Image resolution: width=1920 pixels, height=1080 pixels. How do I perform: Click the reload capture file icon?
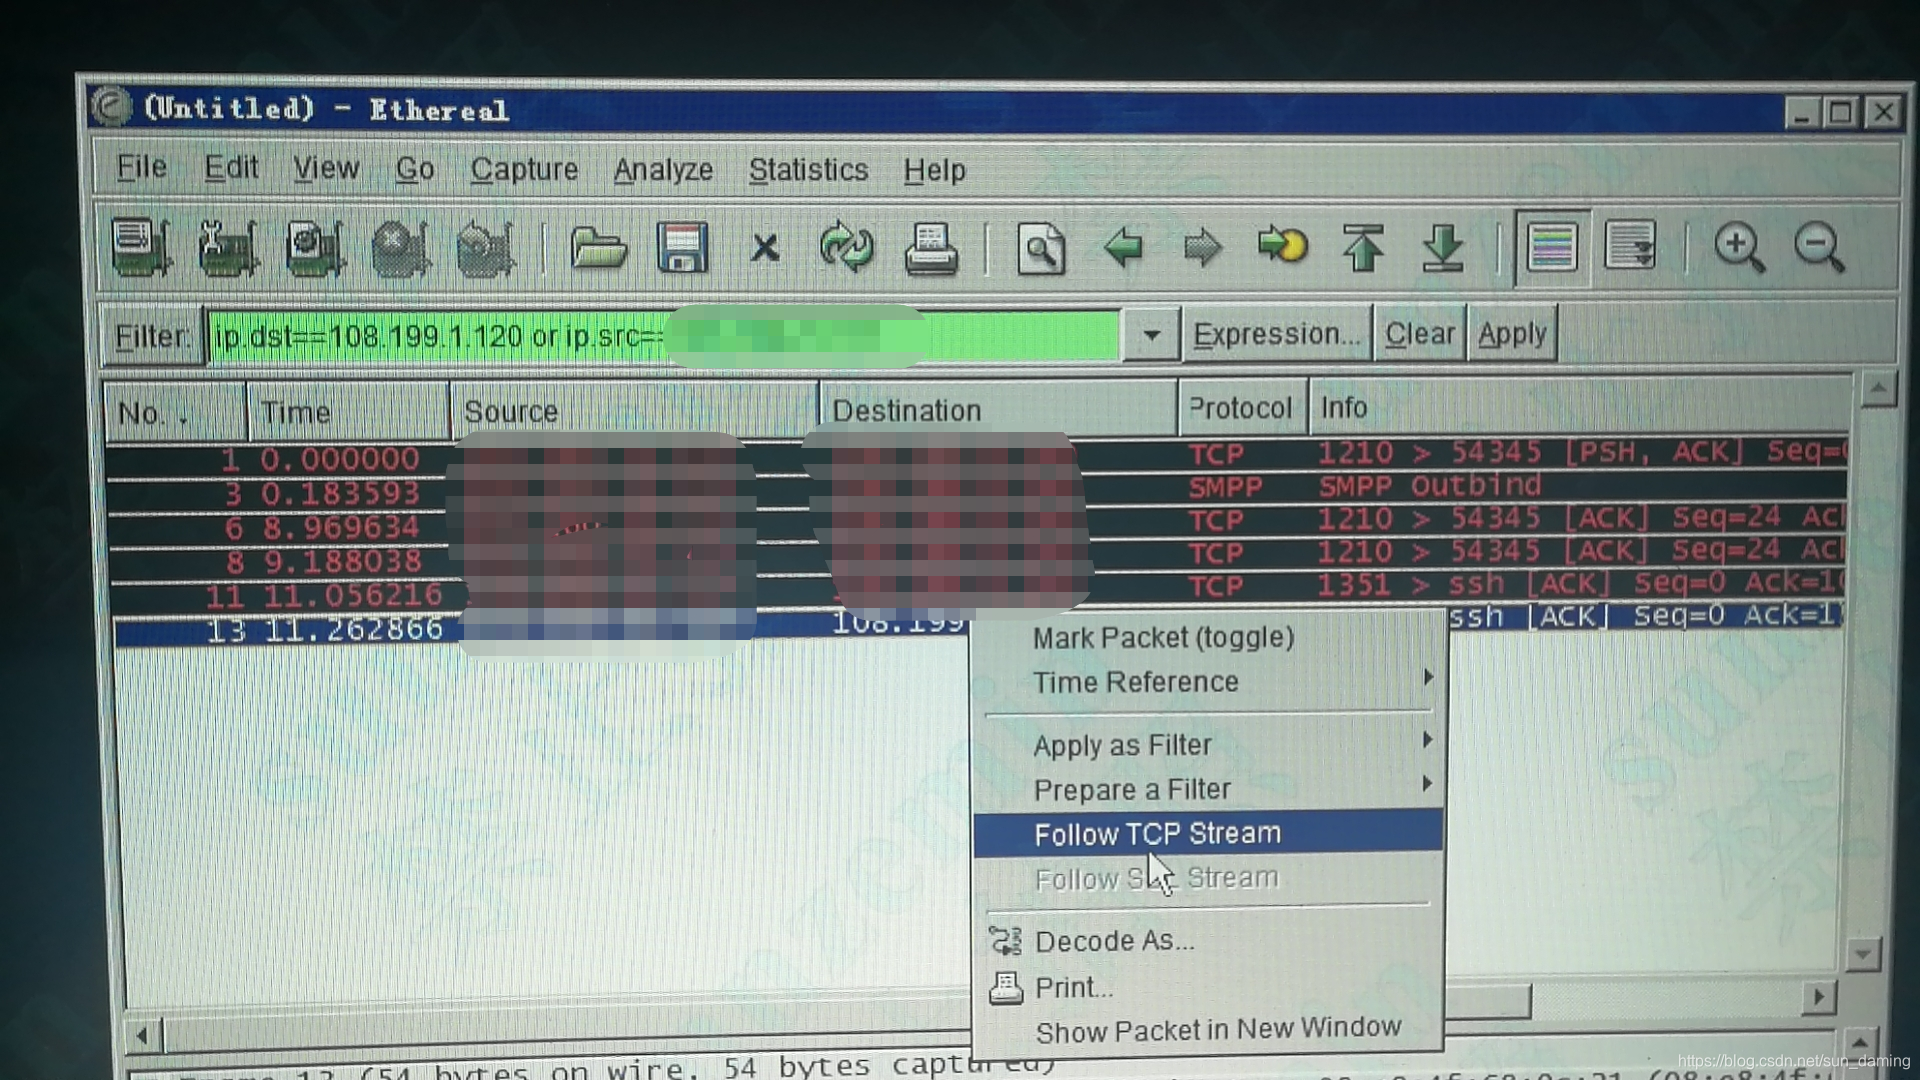coord(846,247)
